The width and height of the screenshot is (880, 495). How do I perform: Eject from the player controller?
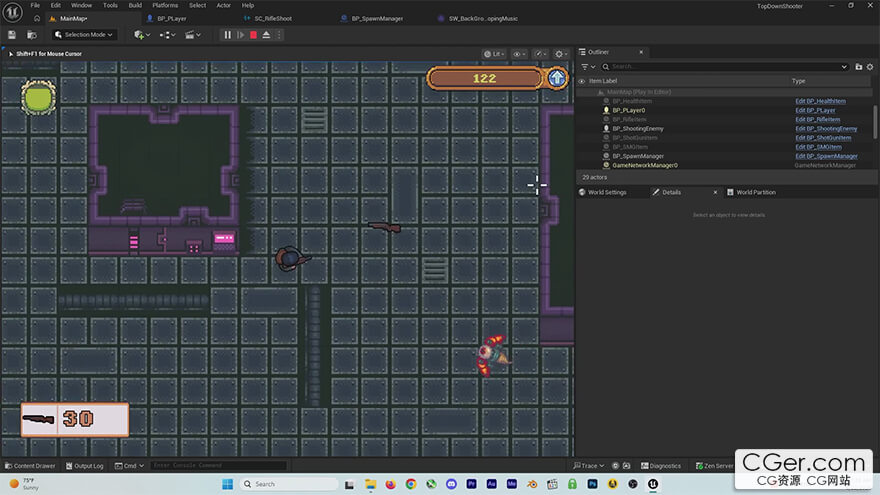(267, 35)
